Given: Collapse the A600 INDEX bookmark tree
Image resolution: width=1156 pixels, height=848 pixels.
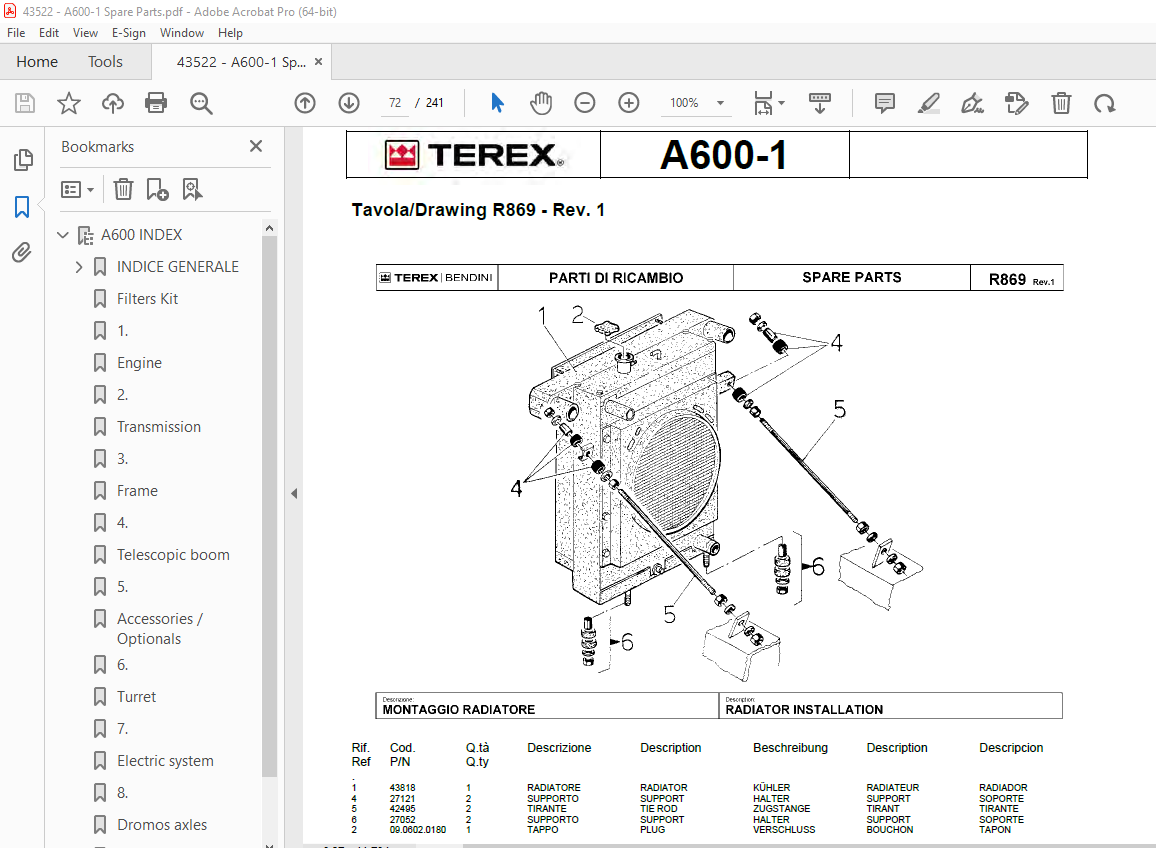Looking at the screenshot, I should [63, 235].
